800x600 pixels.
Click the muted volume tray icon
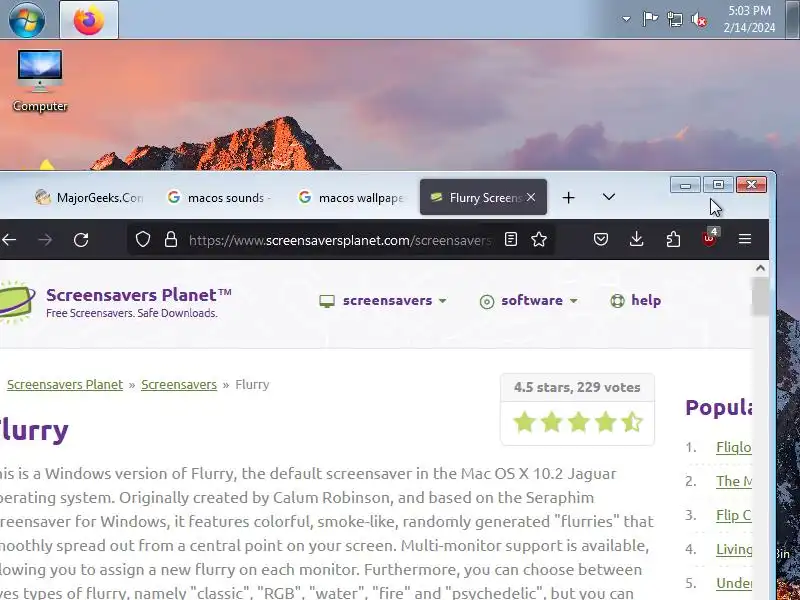click(699, 20)
